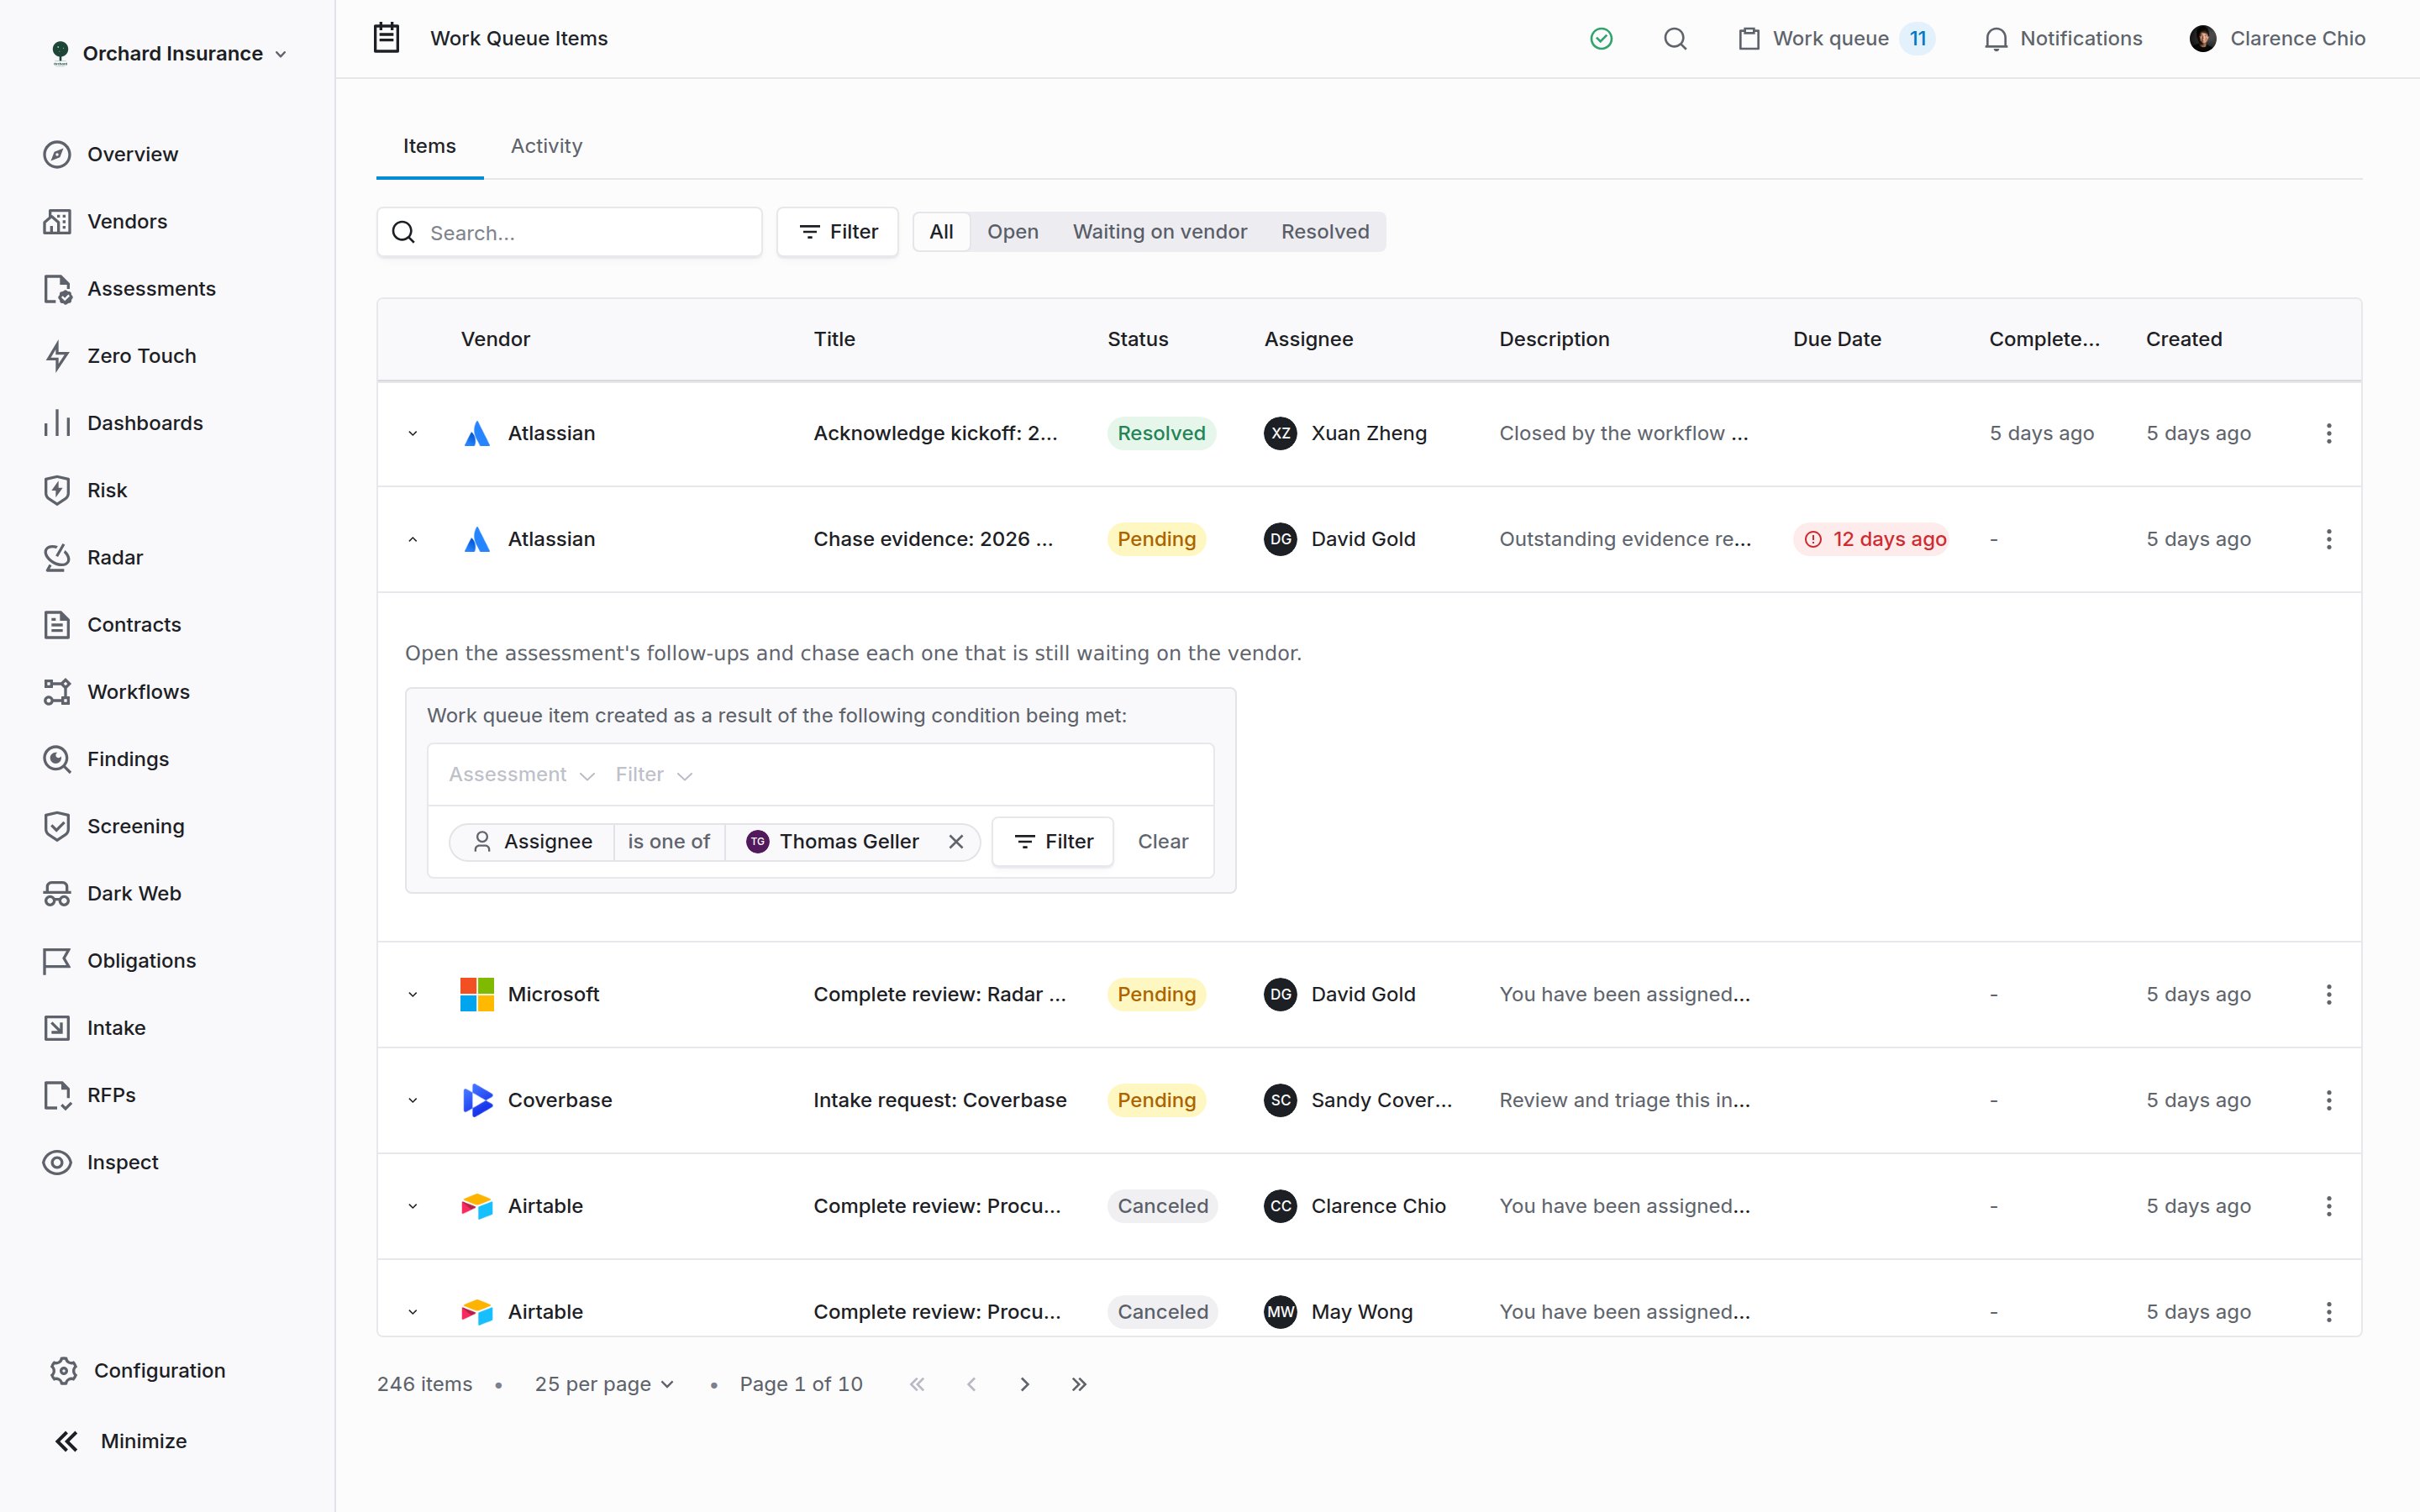Open the global search magnifier in header
Screen dimensions: 2420x1512
click(x=1675, y=38)
